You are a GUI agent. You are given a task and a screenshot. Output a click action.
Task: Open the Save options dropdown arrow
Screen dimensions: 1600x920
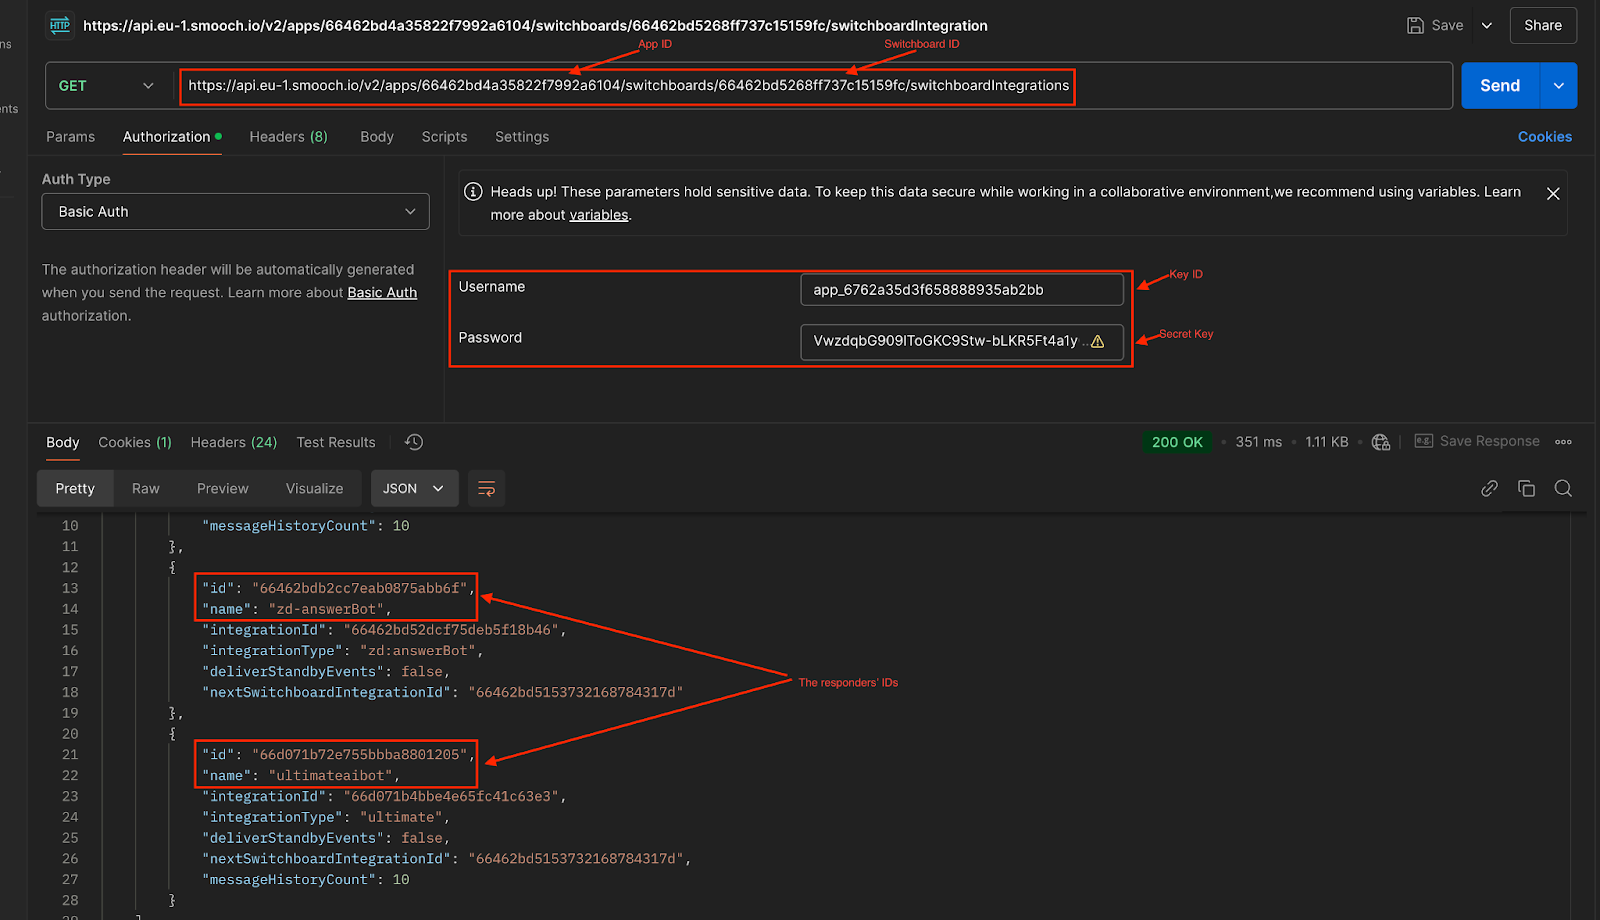pyautogui.click(x=1487, y=26)
